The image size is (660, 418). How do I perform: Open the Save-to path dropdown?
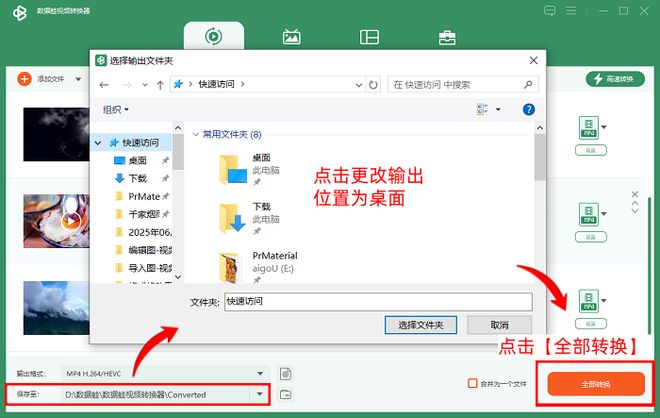pos(259,394)
